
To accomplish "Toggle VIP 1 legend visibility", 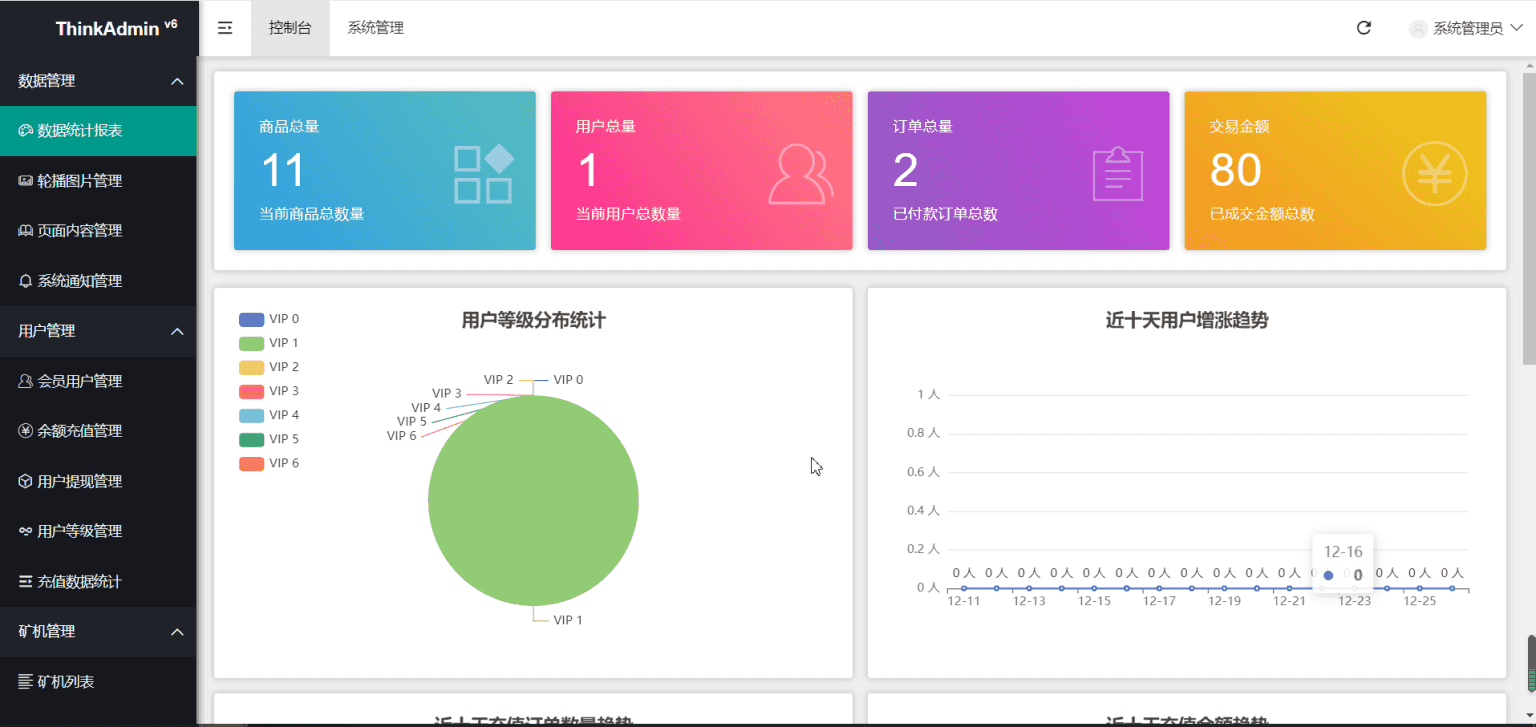I will [x=268, y=343].
